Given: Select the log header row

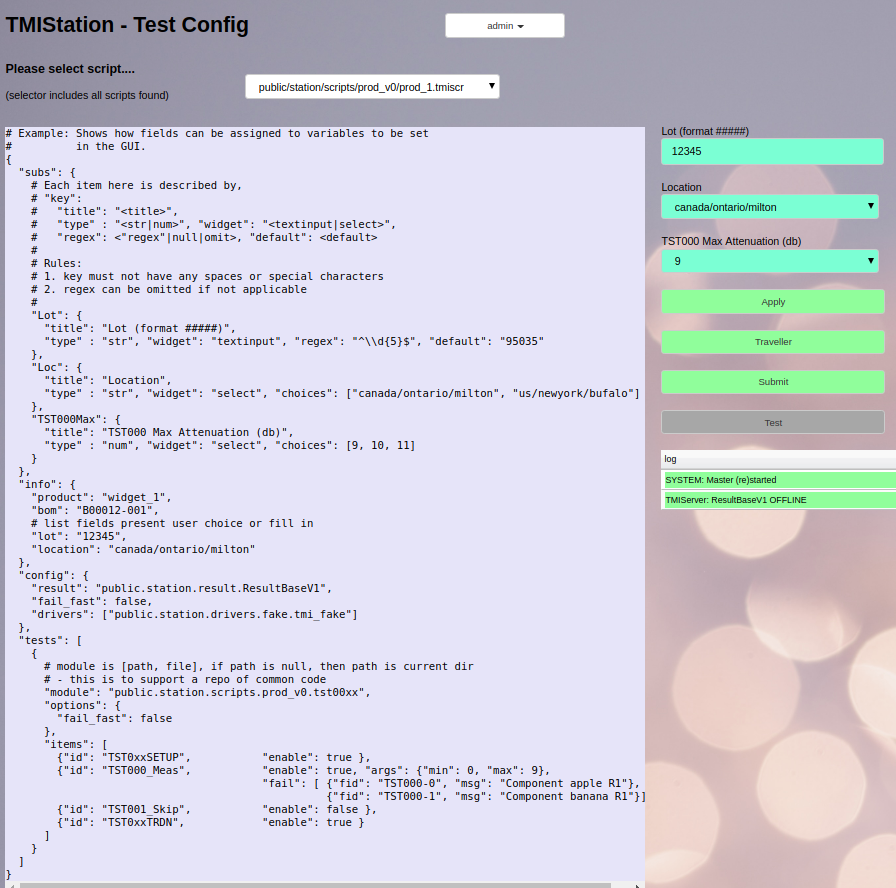Looking at the screenshot, I should point(778,459).
